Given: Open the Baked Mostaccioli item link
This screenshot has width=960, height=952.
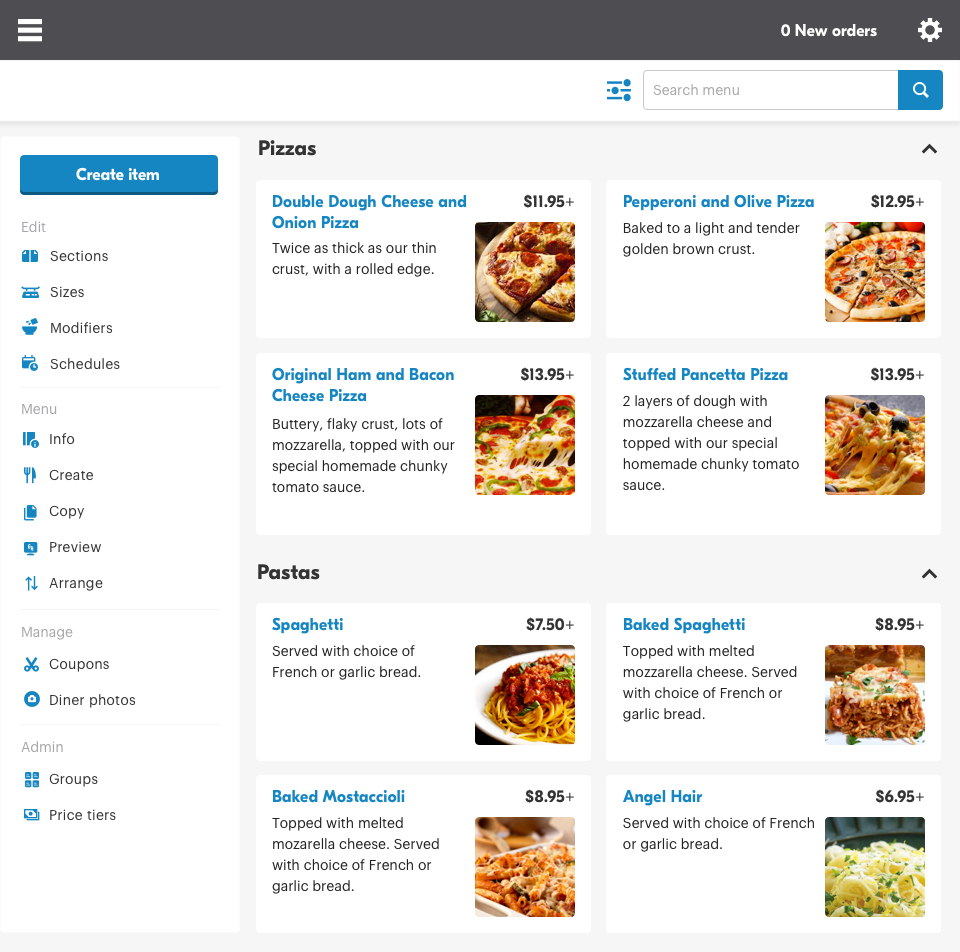Looking at the screenshot, I should click(338, 796).
